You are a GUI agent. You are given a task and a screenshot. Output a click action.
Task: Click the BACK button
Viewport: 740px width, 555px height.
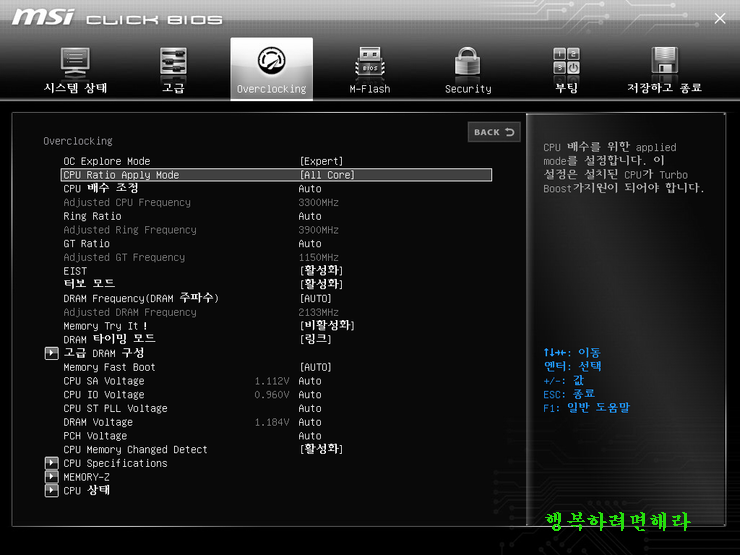click(x=494, y=132)
